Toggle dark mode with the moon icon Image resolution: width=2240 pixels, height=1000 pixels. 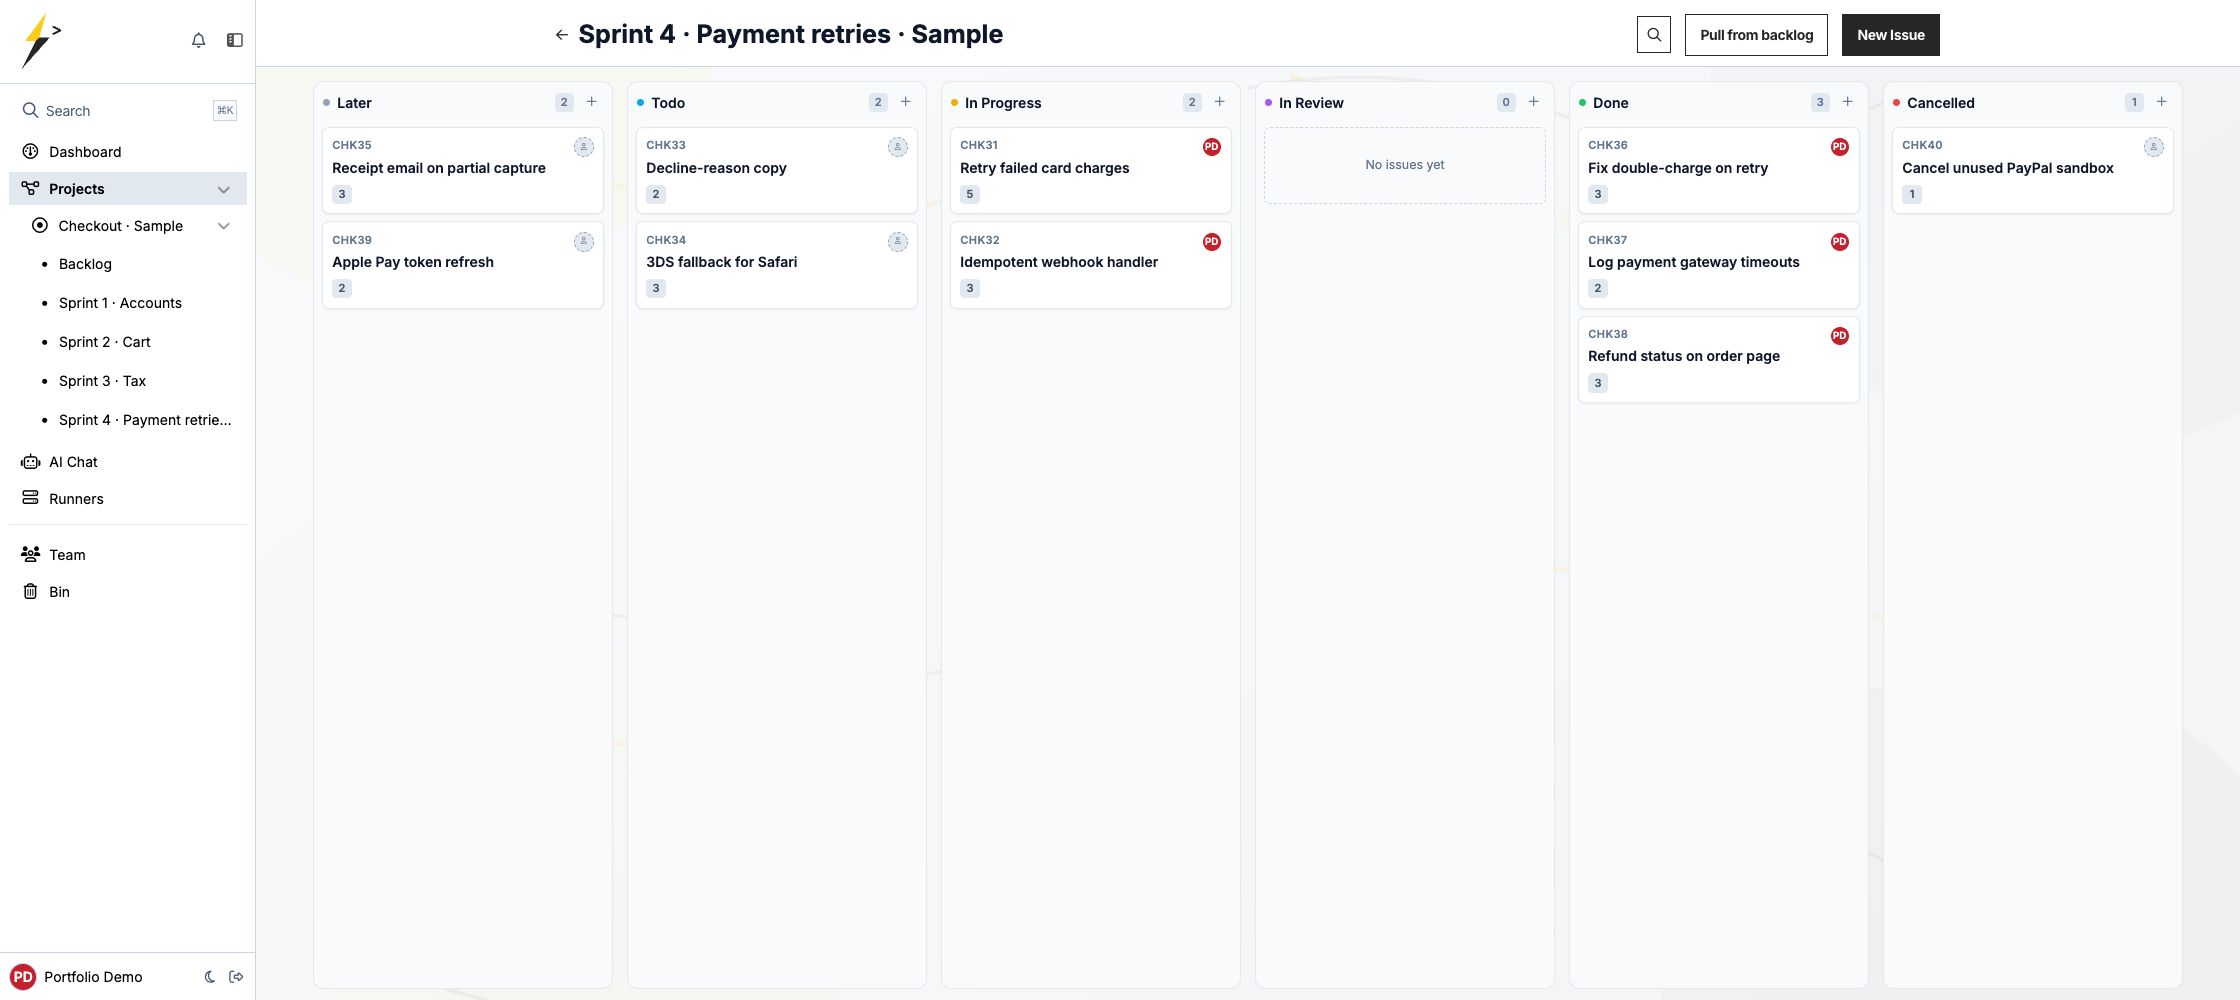click(x=210, y=977)
